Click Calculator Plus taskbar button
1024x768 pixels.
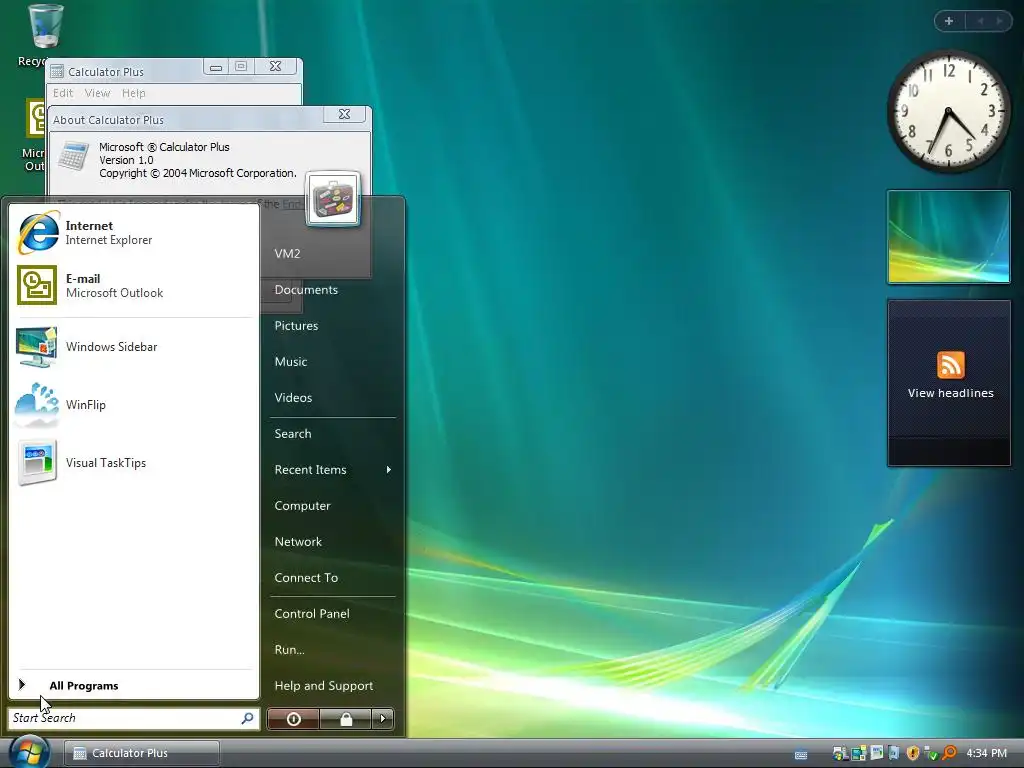click(142, 753)
